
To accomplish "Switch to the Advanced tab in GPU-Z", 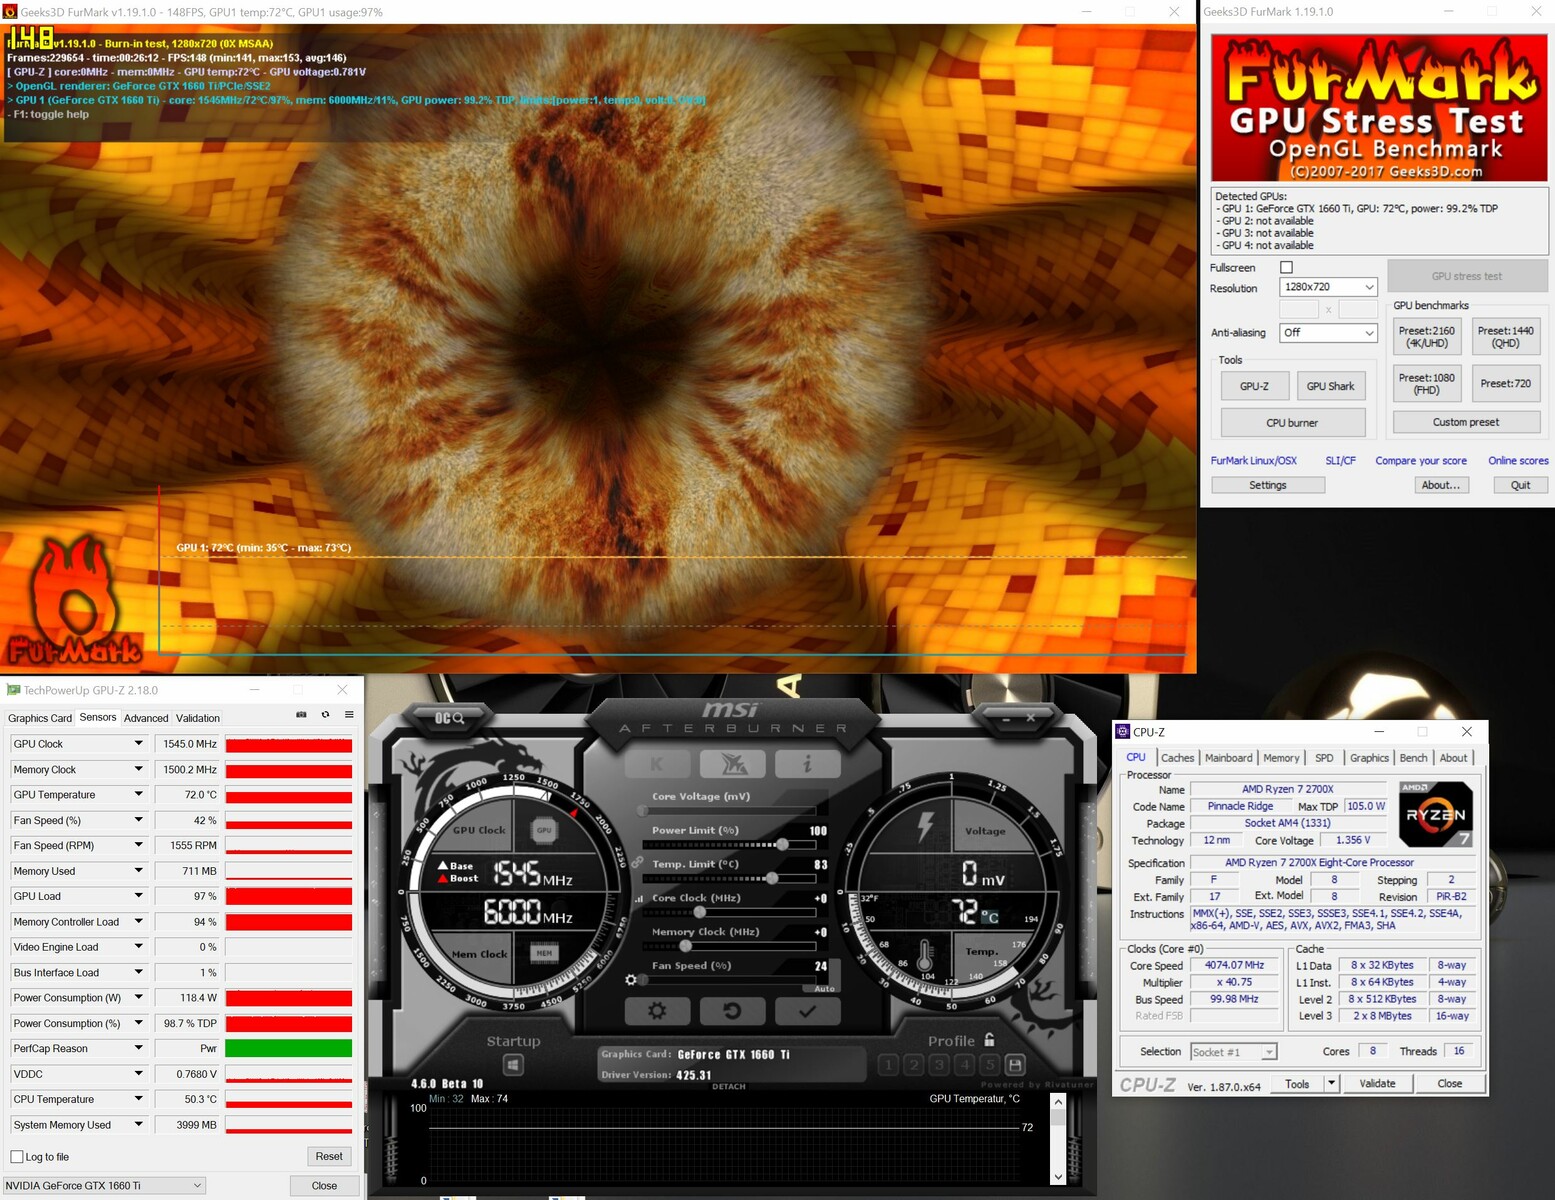I will pos(146,718).
